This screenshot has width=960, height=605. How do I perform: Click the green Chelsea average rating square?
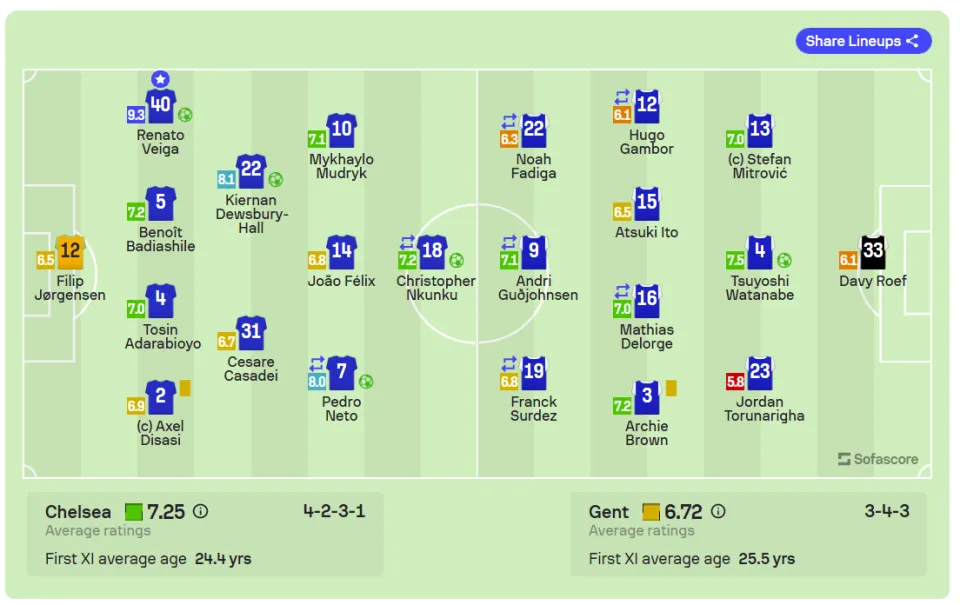coord(133,511)
